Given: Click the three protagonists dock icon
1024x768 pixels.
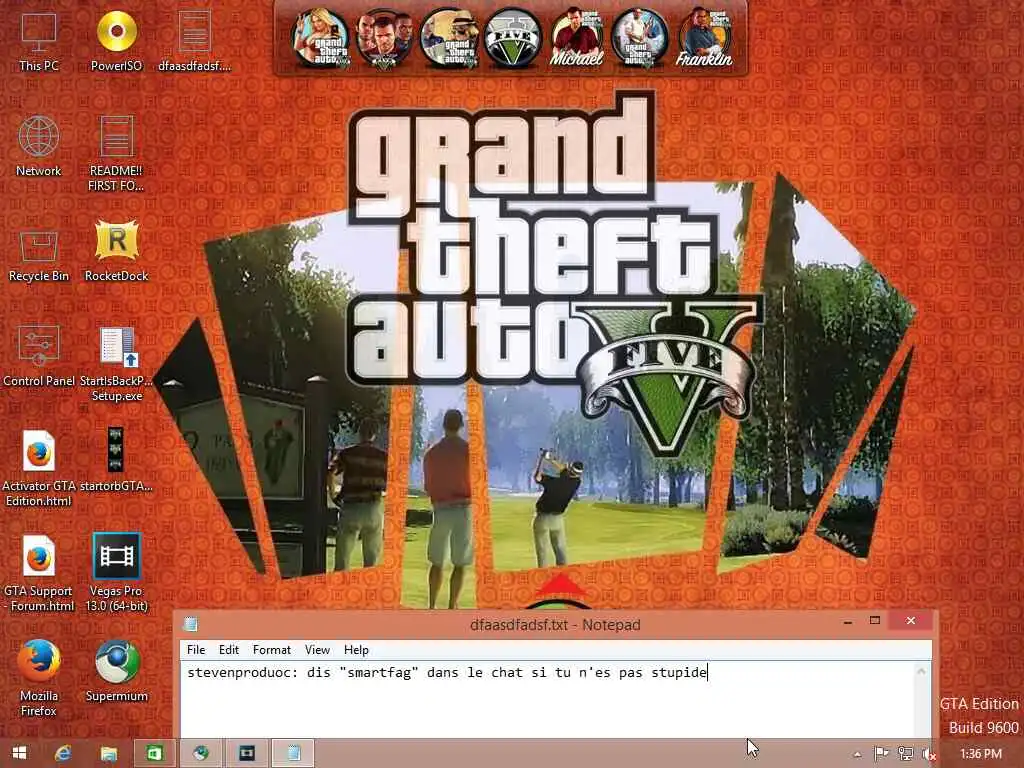Looking at the screenshot, I should click(384, 39).
